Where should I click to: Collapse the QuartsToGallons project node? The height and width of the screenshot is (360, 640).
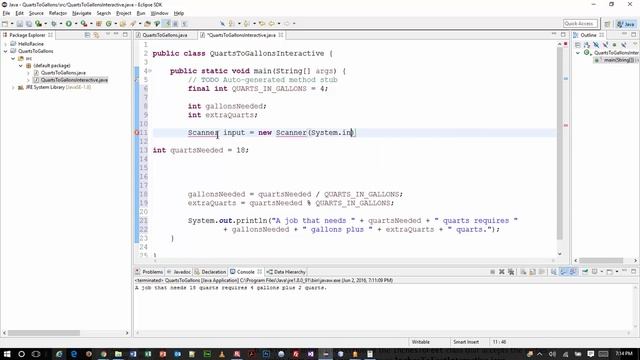click(5, 51)
